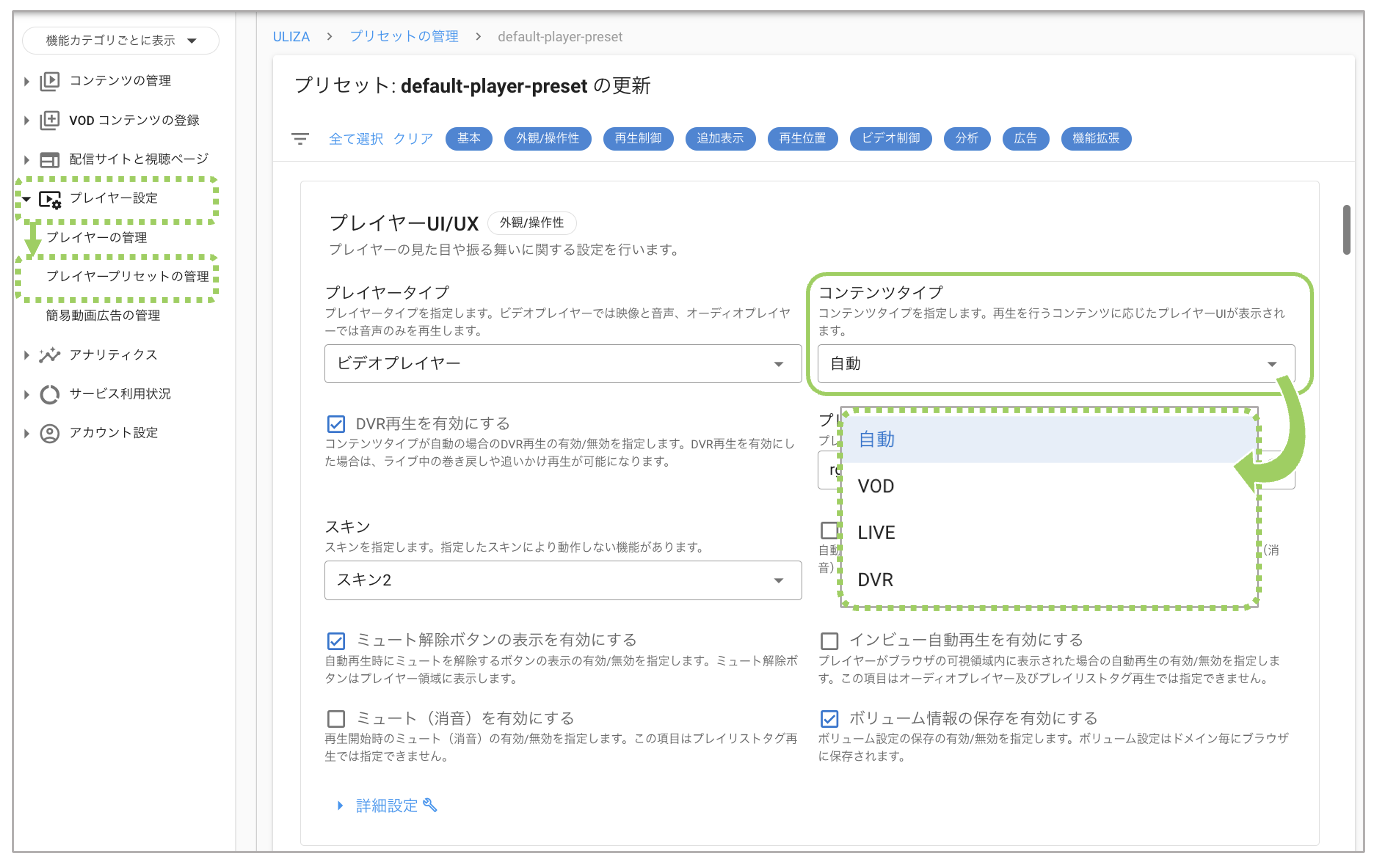Click the VOD コンテンツの登録 plus icon
The image size is (1374, 864).
50,120
